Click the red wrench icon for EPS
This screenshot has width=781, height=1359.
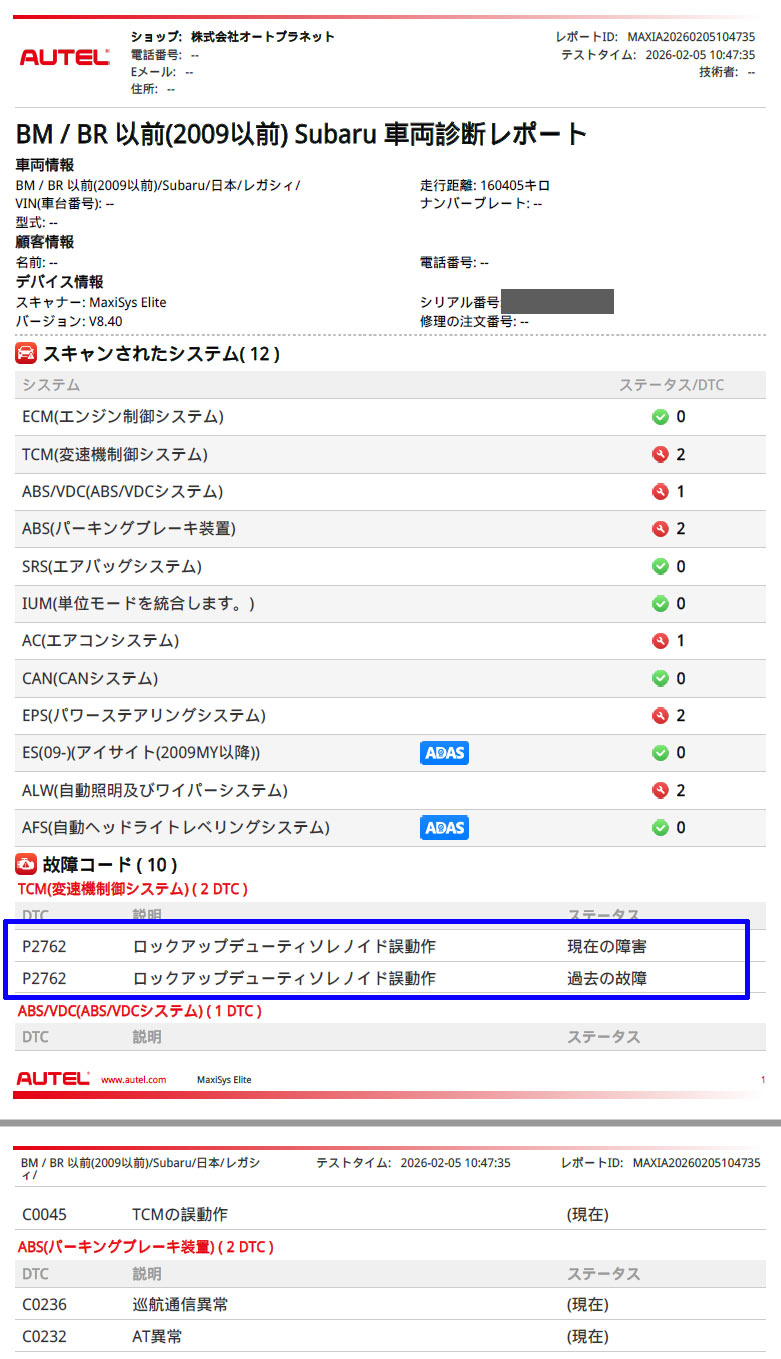[x=660, y=715]
